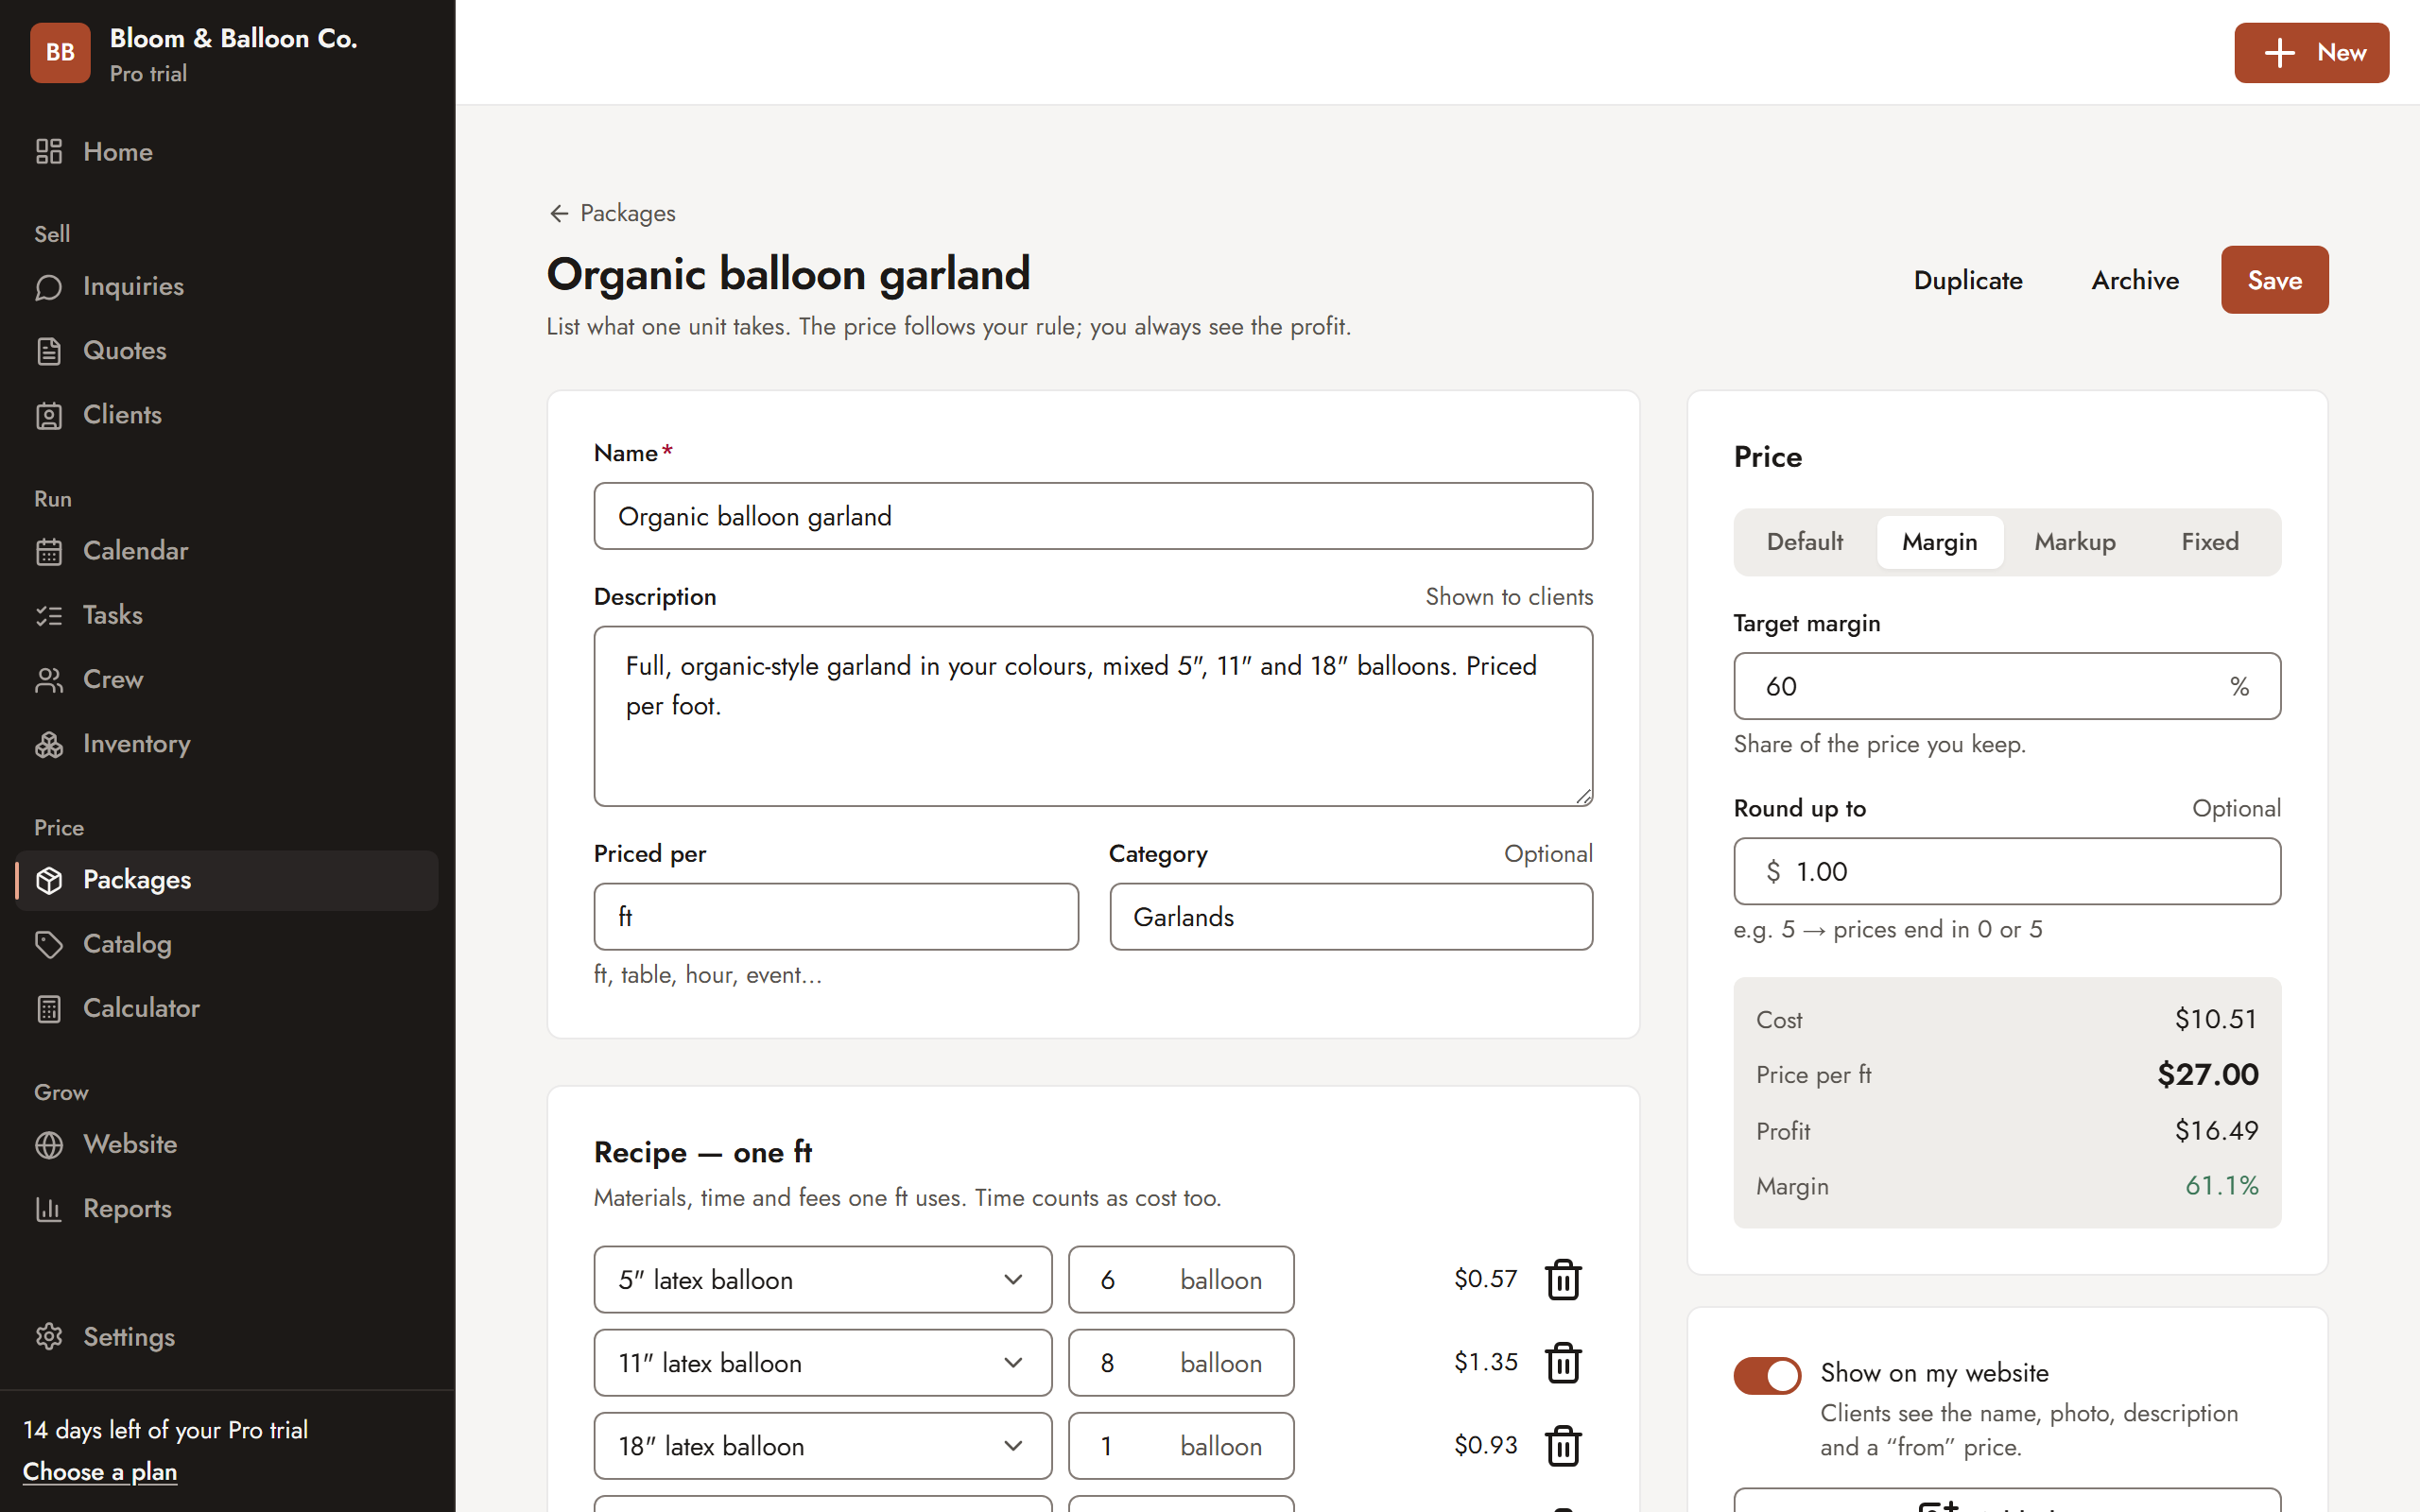This screenshot has width=2420, height=1512.
Task: Select the Margin price tab
Action: tap(1939, 542)
